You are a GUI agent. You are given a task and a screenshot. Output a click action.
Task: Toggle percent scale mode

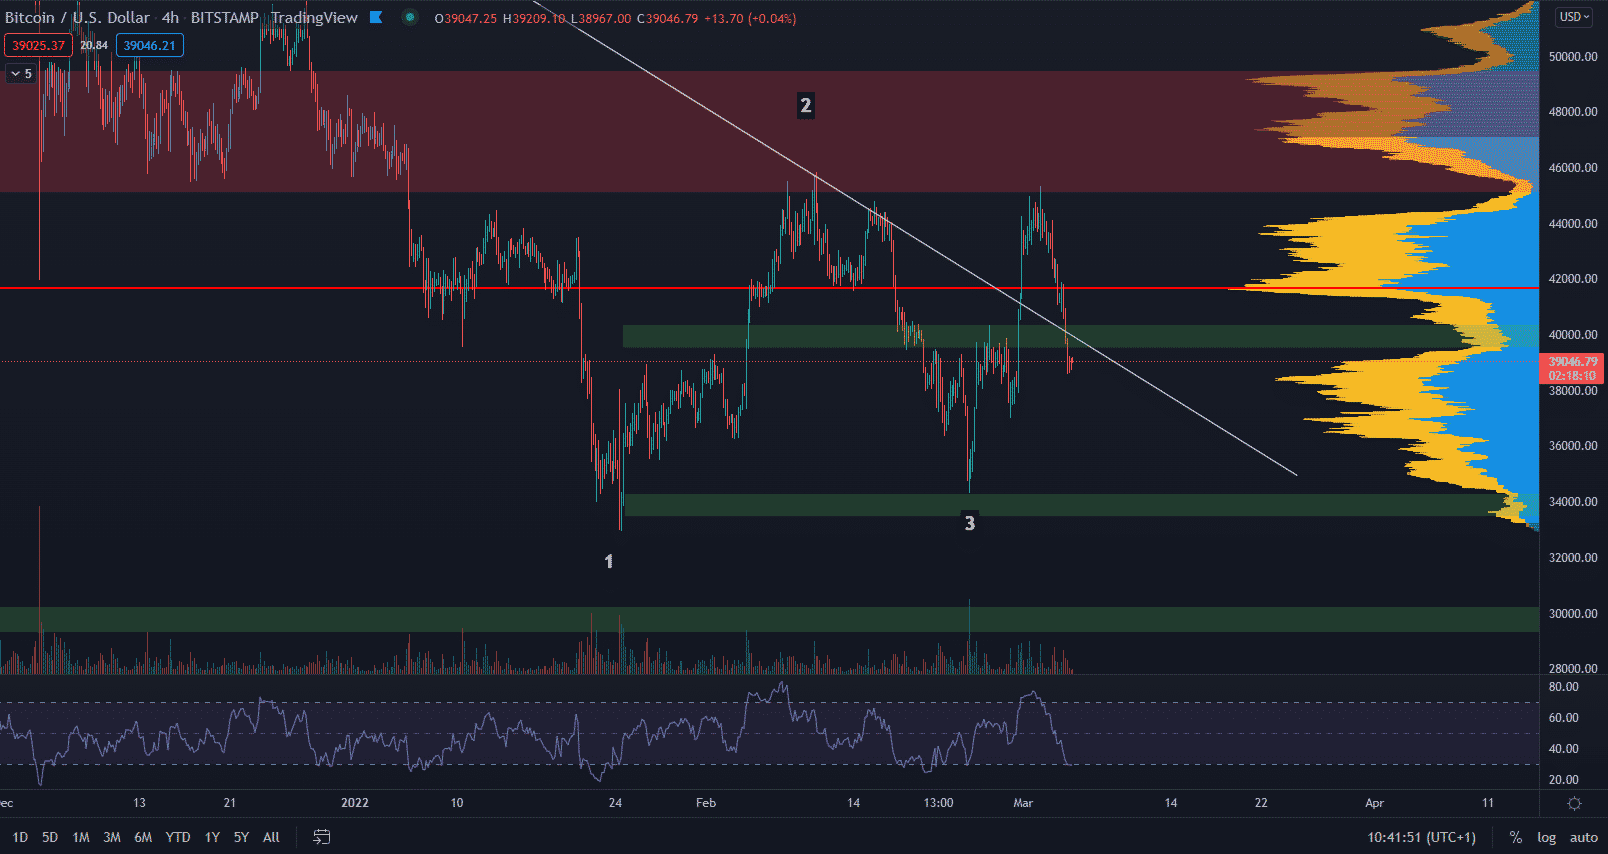(1516, 837)
